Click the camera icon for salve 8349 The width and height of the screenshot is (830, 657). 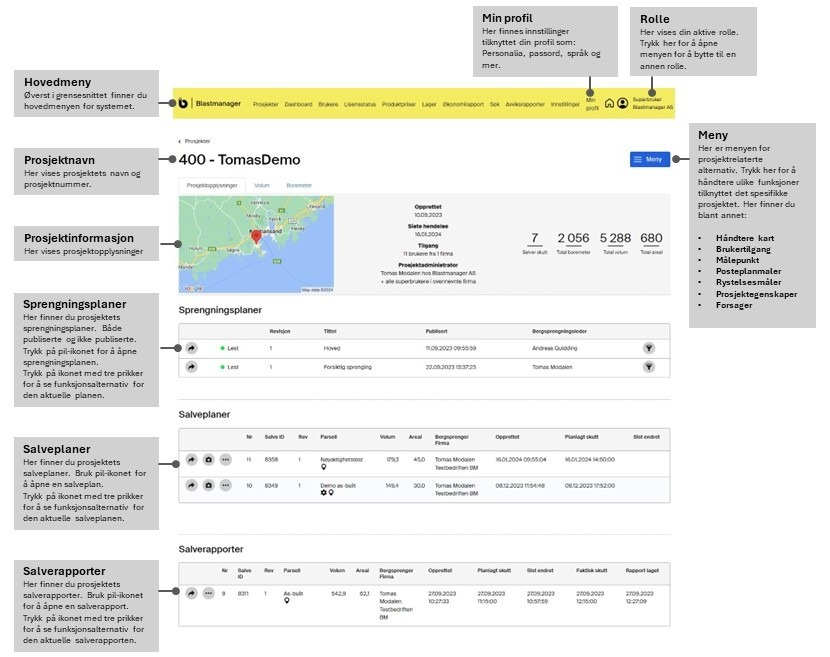pyautogui.click(x=209, y=485)
